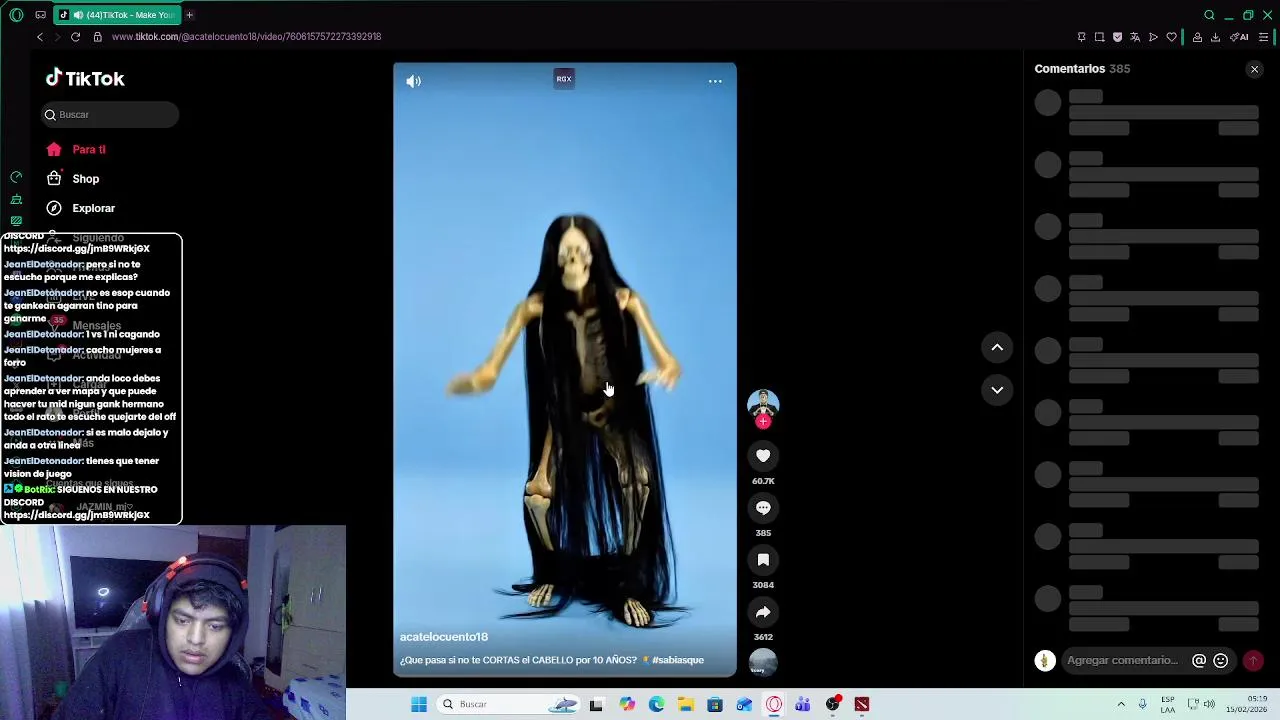Open Outlook from the taskbar

[744, 704]
